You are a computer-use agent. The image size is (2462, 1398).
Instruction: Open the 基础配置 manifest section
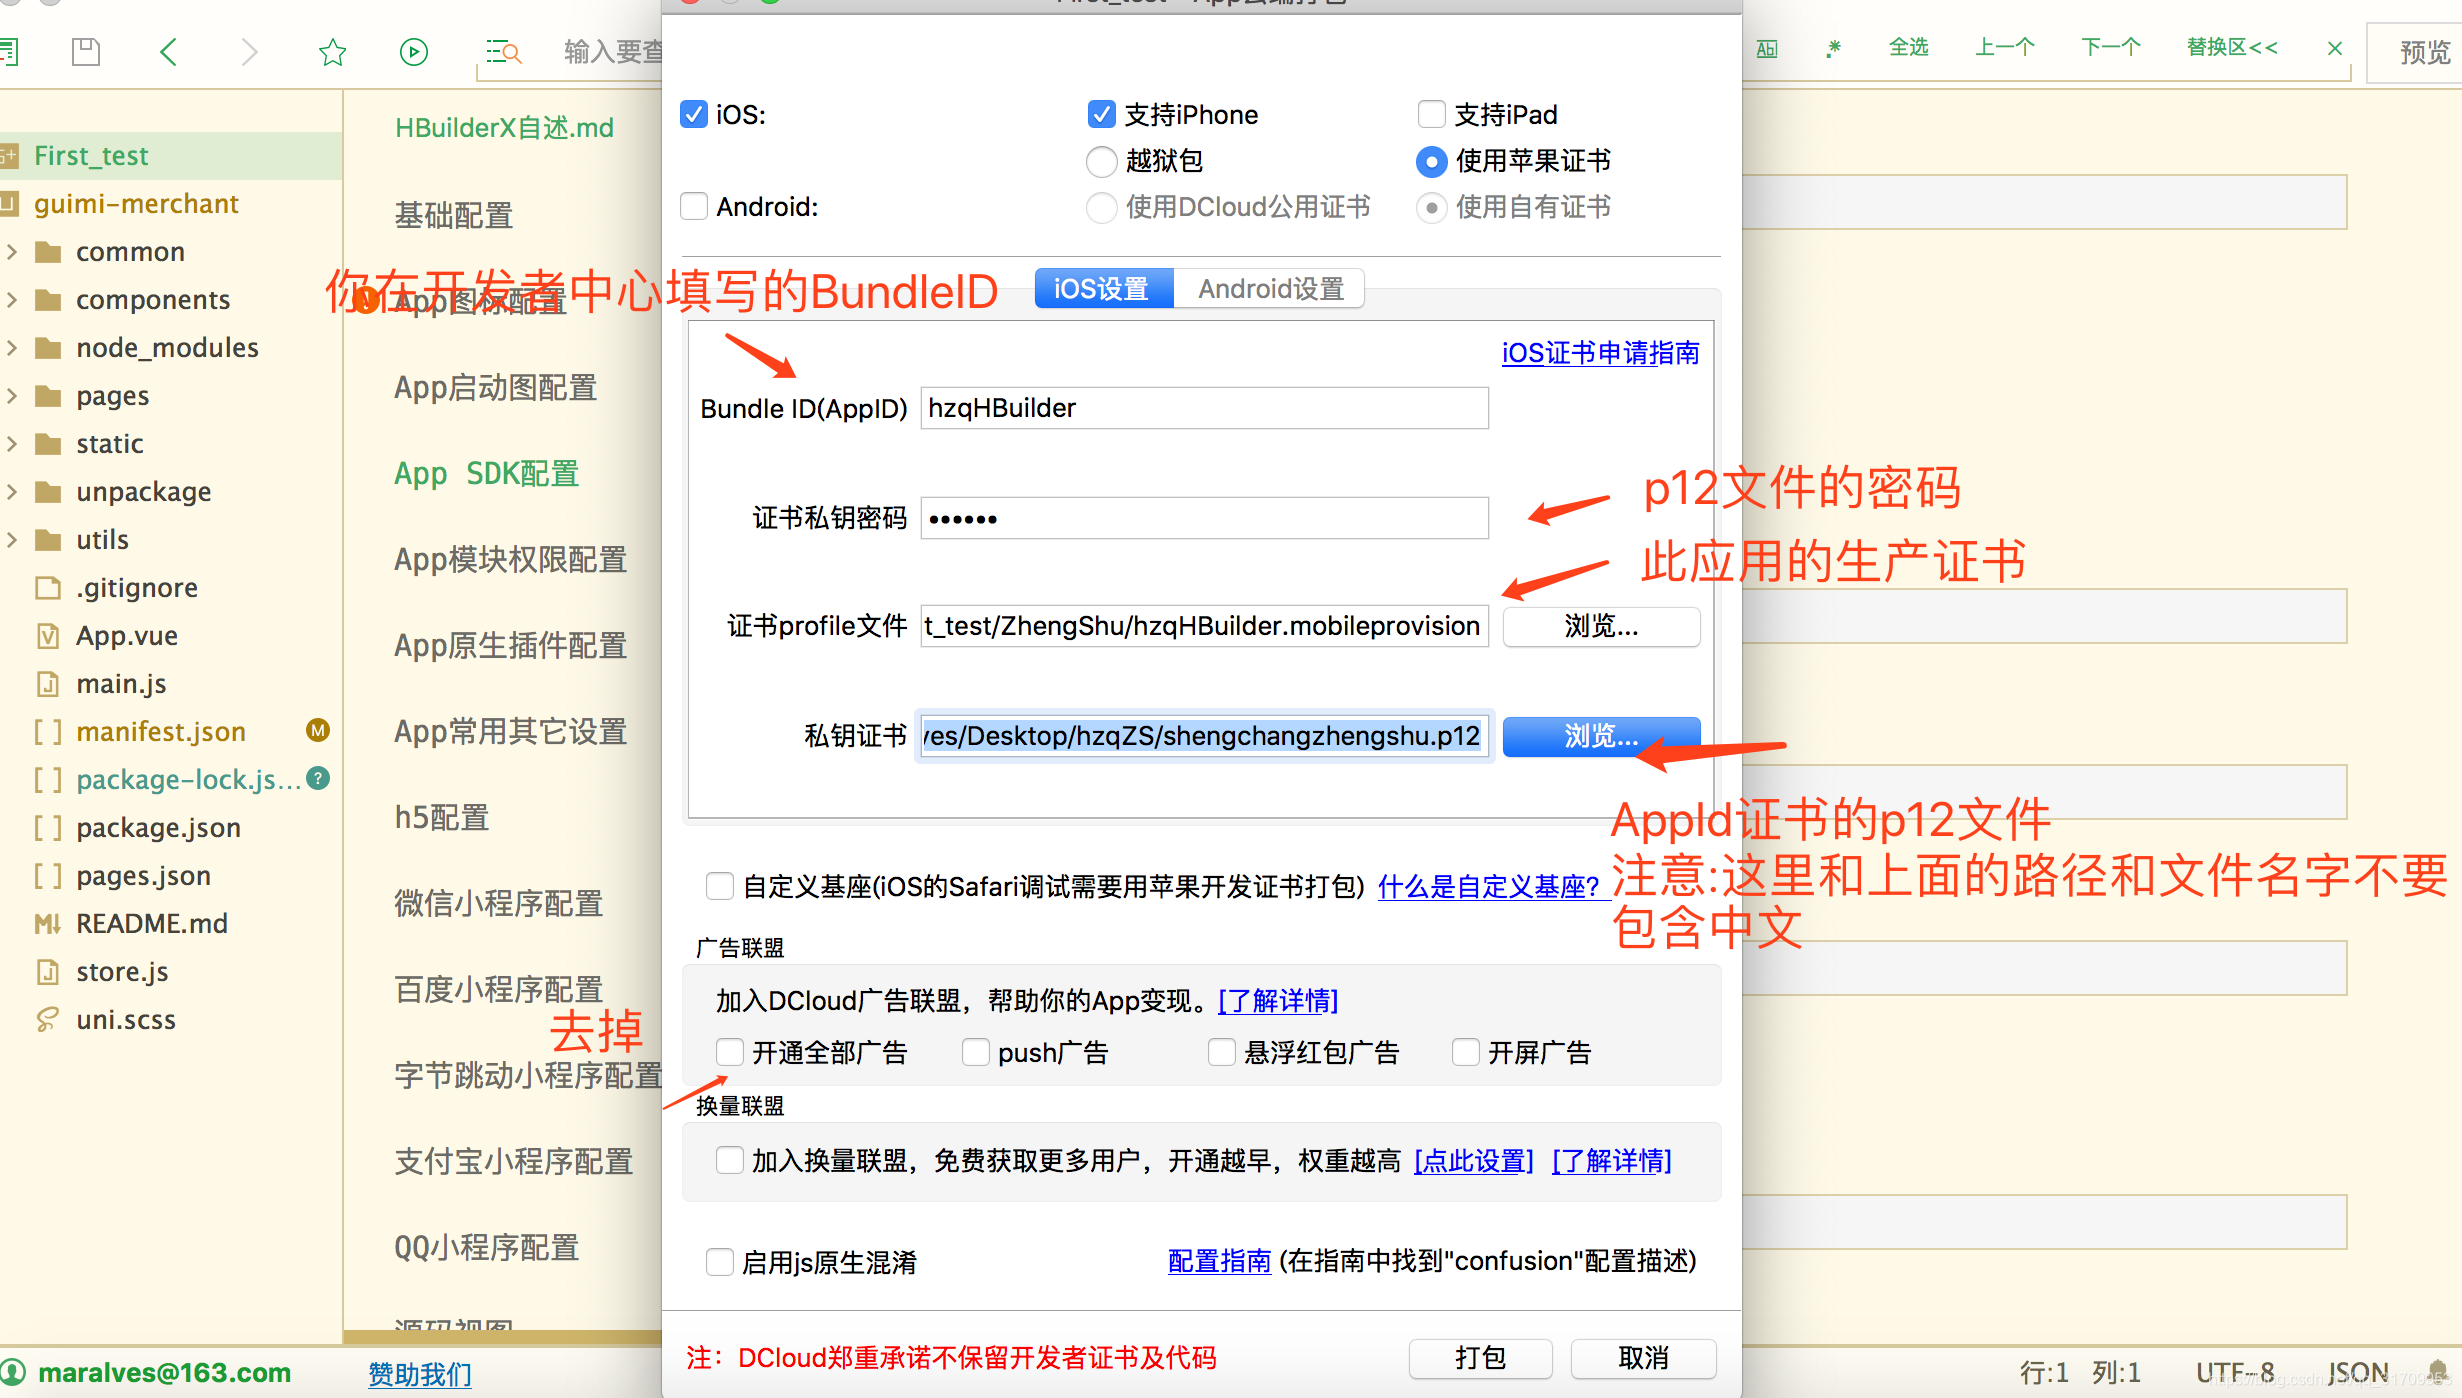click(x=454, y=215)
